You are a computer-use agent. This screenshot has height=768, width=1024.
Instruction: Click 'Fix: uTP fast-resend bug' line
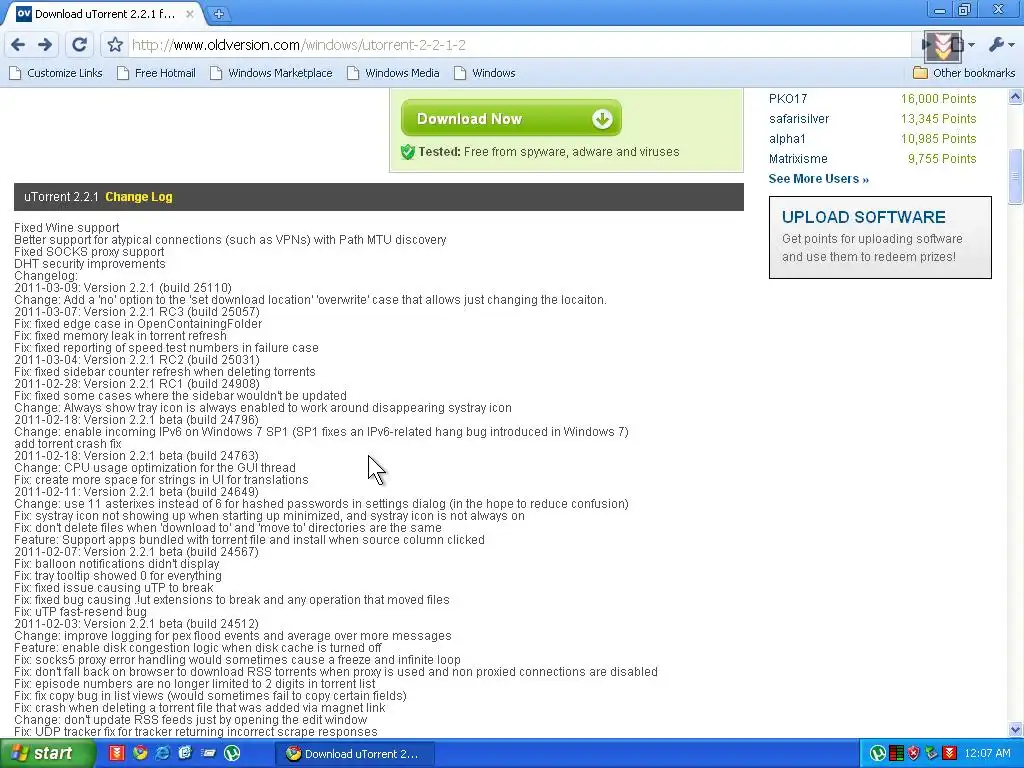point(80,612)
